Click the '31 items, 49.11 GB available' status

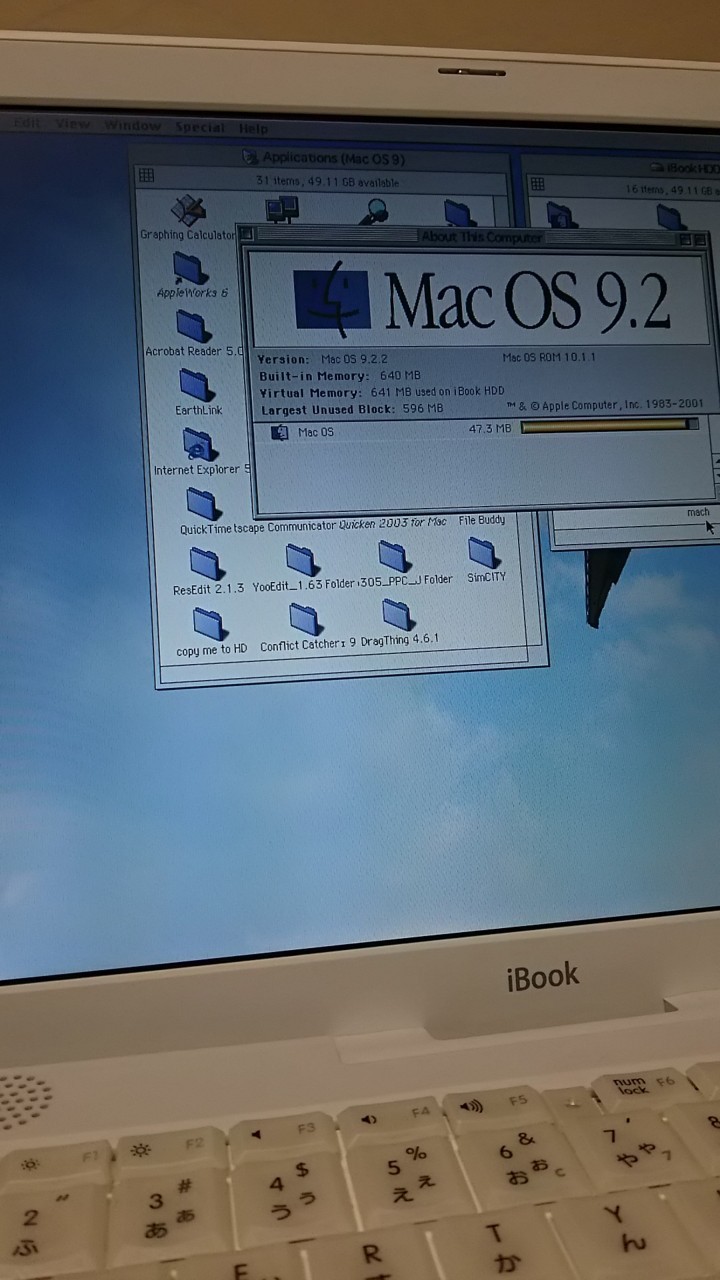327,182
